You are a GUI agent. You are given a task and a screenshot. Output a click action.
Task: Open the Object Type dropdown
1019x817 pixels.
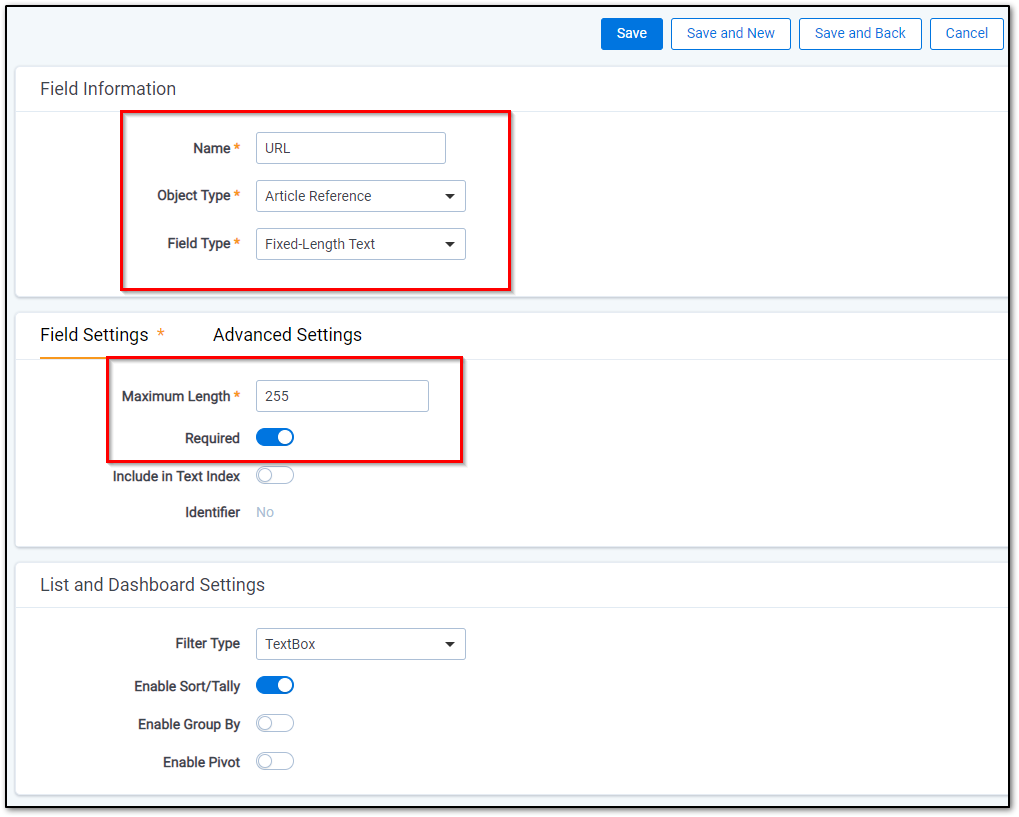point(361,196)
